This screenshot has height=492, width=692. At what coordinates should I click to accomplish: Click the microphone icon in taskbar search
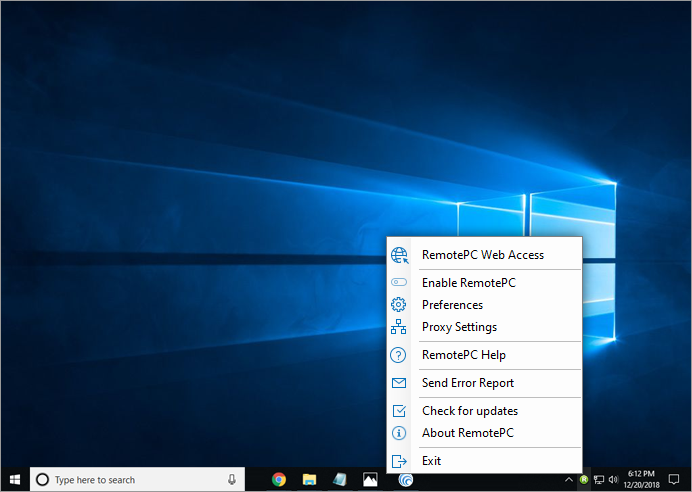(232, 479)
